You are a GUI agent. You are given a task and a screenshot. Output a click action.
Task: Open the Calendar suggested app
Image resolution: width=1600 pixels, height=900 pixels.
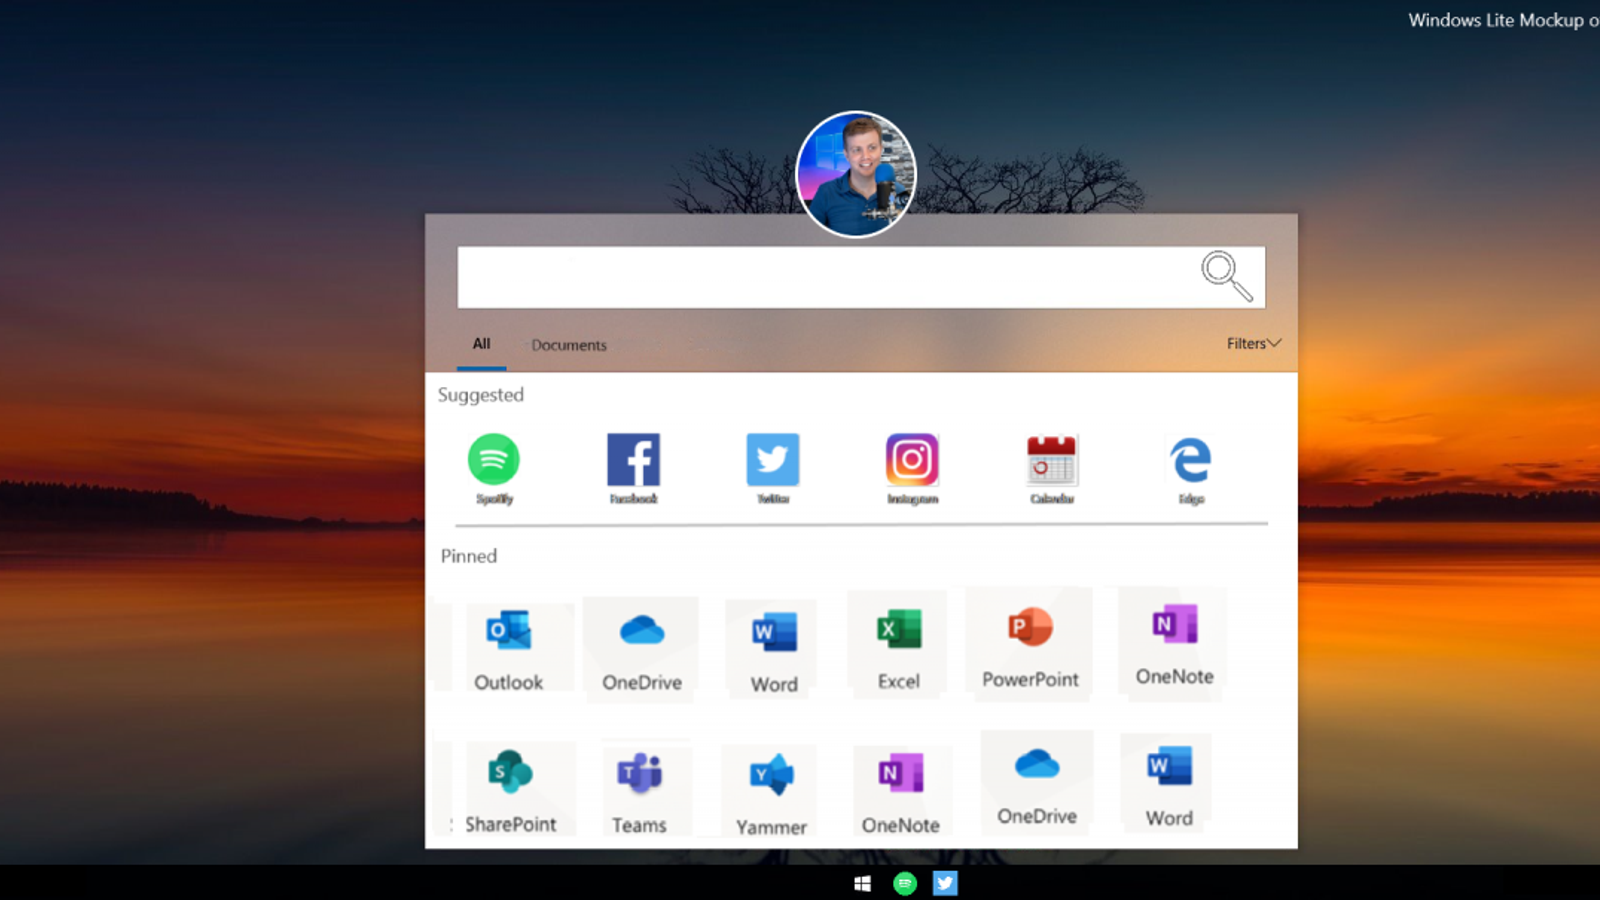[x=1052, y=468]
